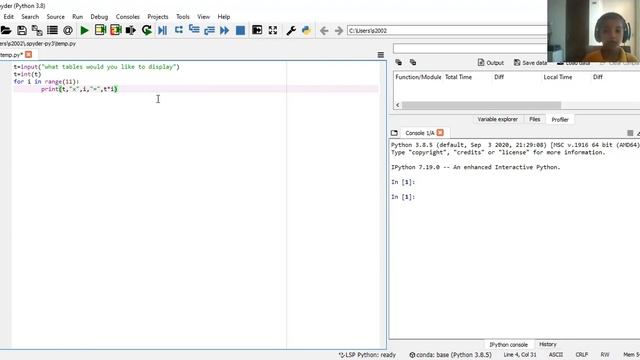Image resolution: width=640 pixels, height=360 pixels.
Task: Step out and run until return
Action: (209, 30)
